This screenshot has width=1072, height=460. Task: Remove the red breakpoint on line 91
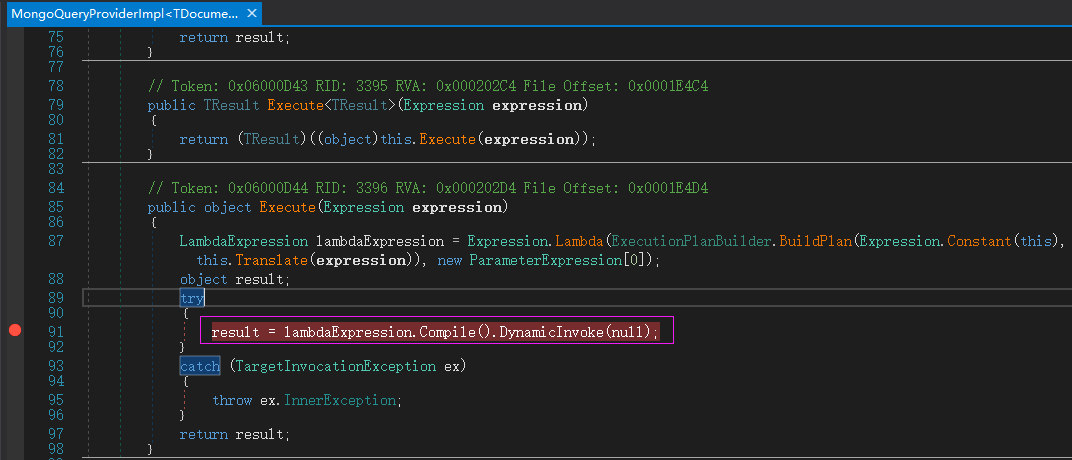pyautogui.click(x=15, y=331)
